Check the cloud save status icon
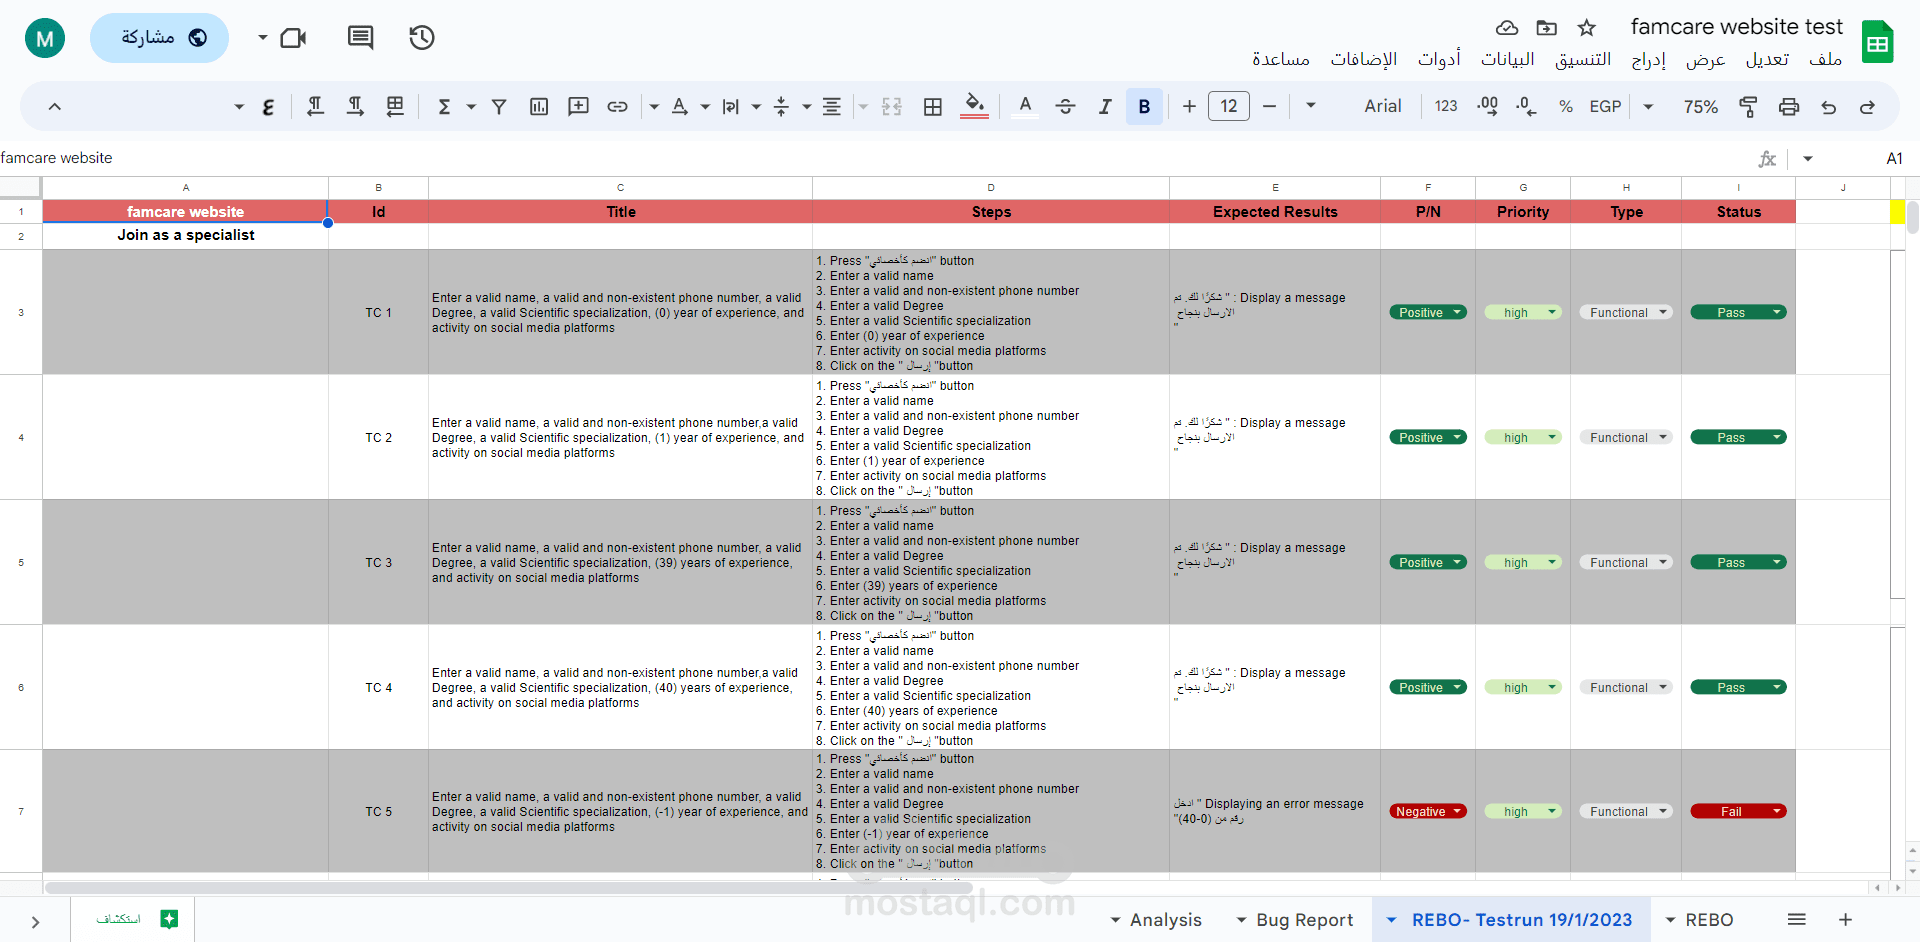1920x942 pixels. pyautogui.click(x=1507, y=28)
